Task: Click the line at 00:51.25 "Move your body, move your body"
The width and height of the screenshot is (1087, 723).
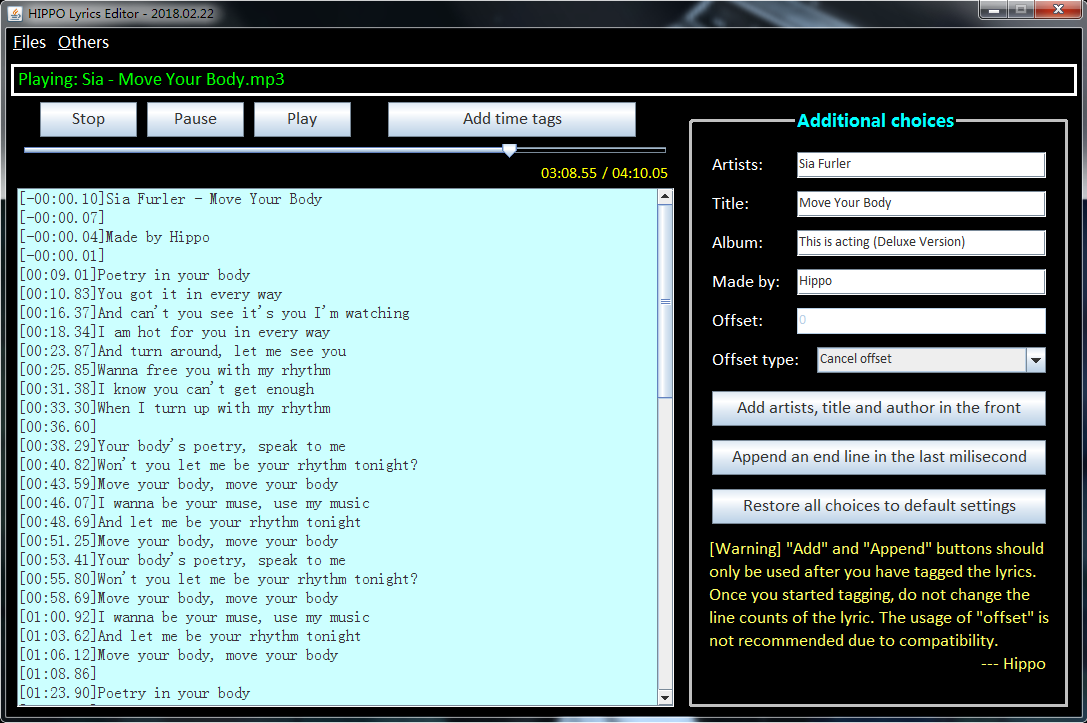Action: click(179, 541)
